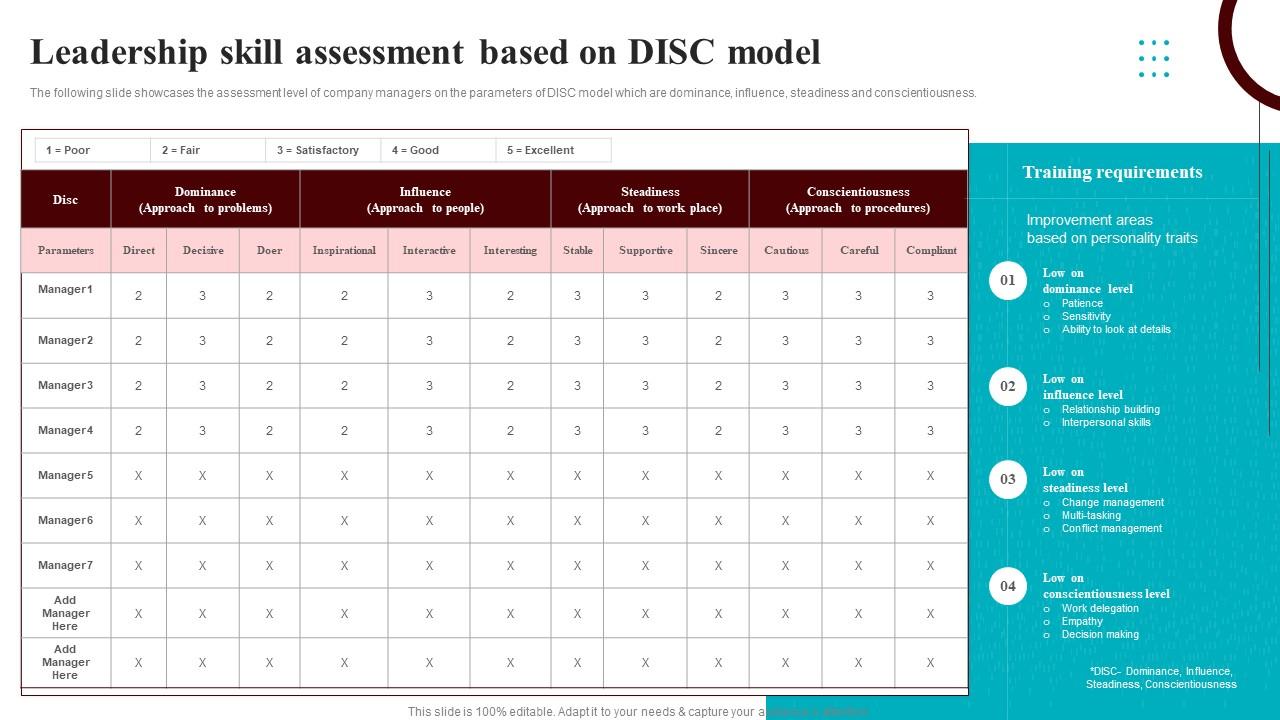
Task: Click the '3 = Satisfactory' rating box
Action: click(320, 149)
